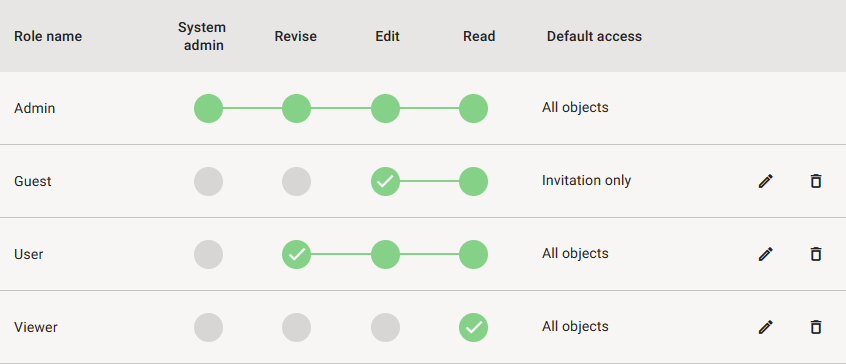Screen dimensions: 846x364
Task: Delete the Guest role using trash icon
Action: click(x=816, y=181)
